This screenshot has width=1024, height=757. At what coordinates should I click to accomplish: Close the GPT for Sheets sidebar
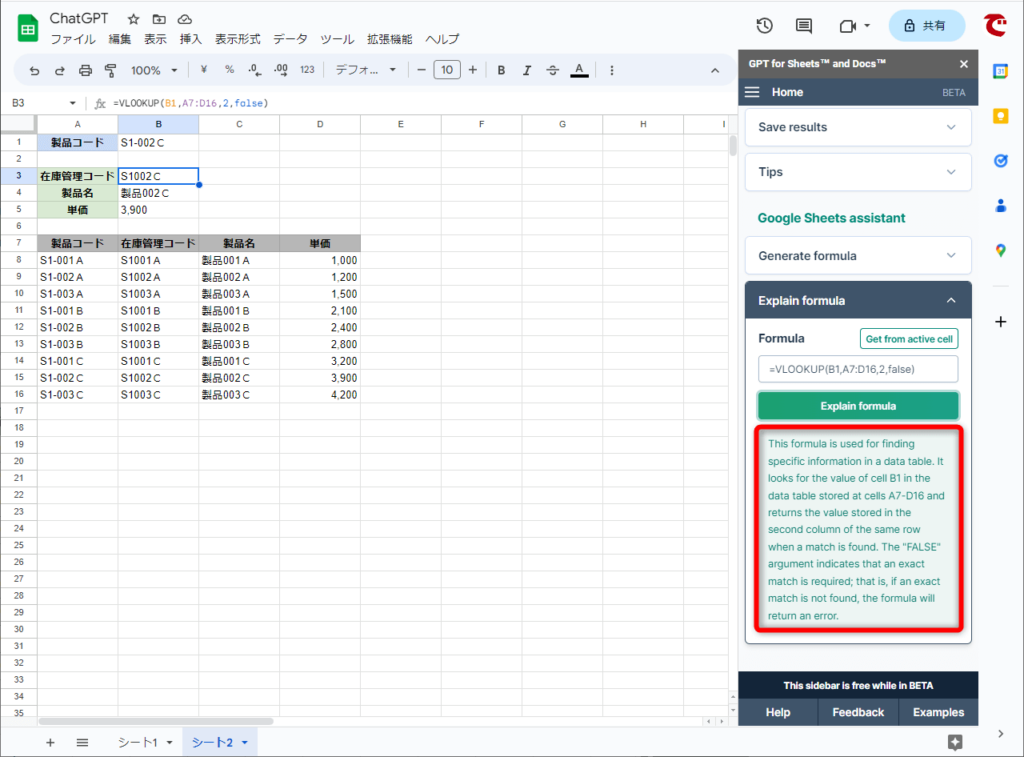(964, 64)
